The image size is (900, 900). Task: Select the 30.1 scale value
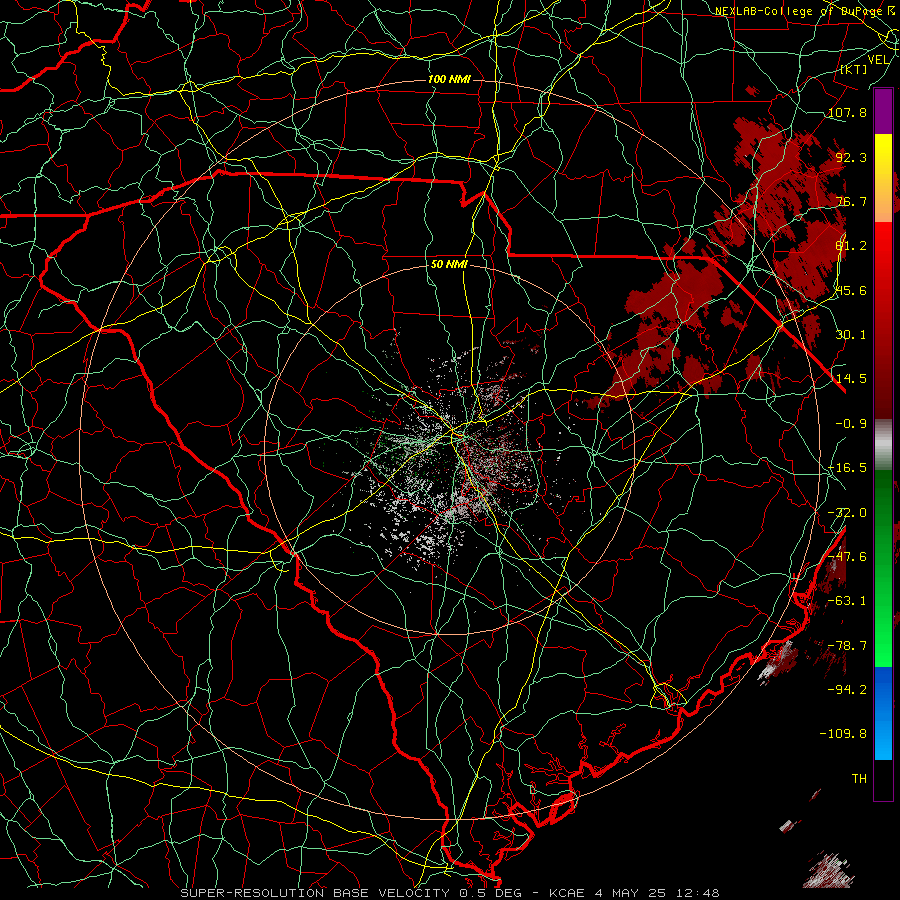point(851,335)
